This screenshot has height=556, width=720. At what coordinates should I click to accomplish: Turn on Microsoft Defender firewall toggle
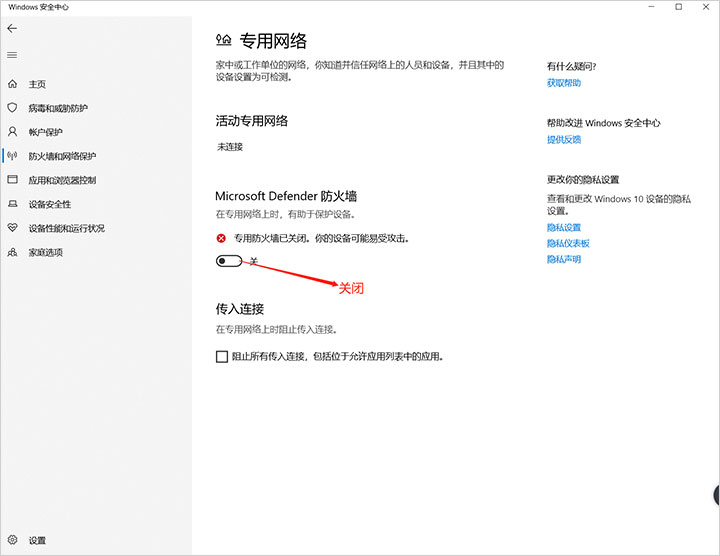(x=229, y=261)
